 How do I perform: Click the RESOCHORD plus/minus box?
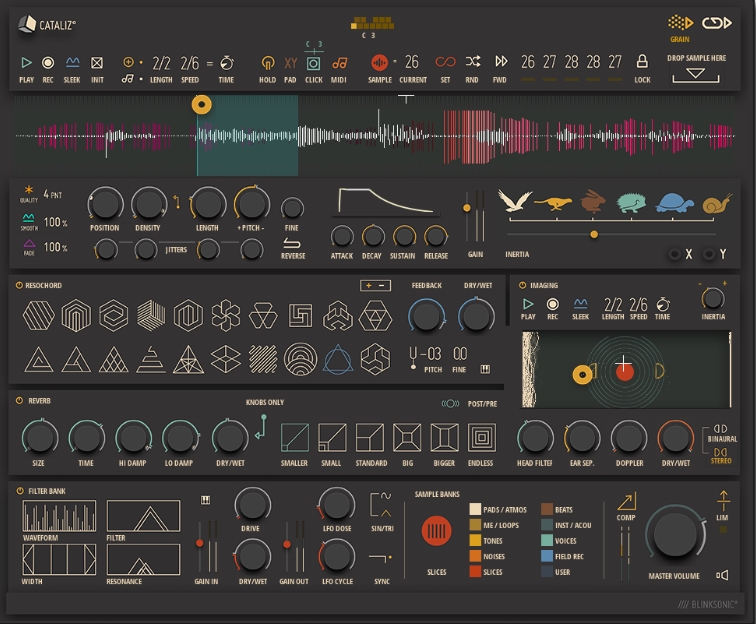click(375, 285)
